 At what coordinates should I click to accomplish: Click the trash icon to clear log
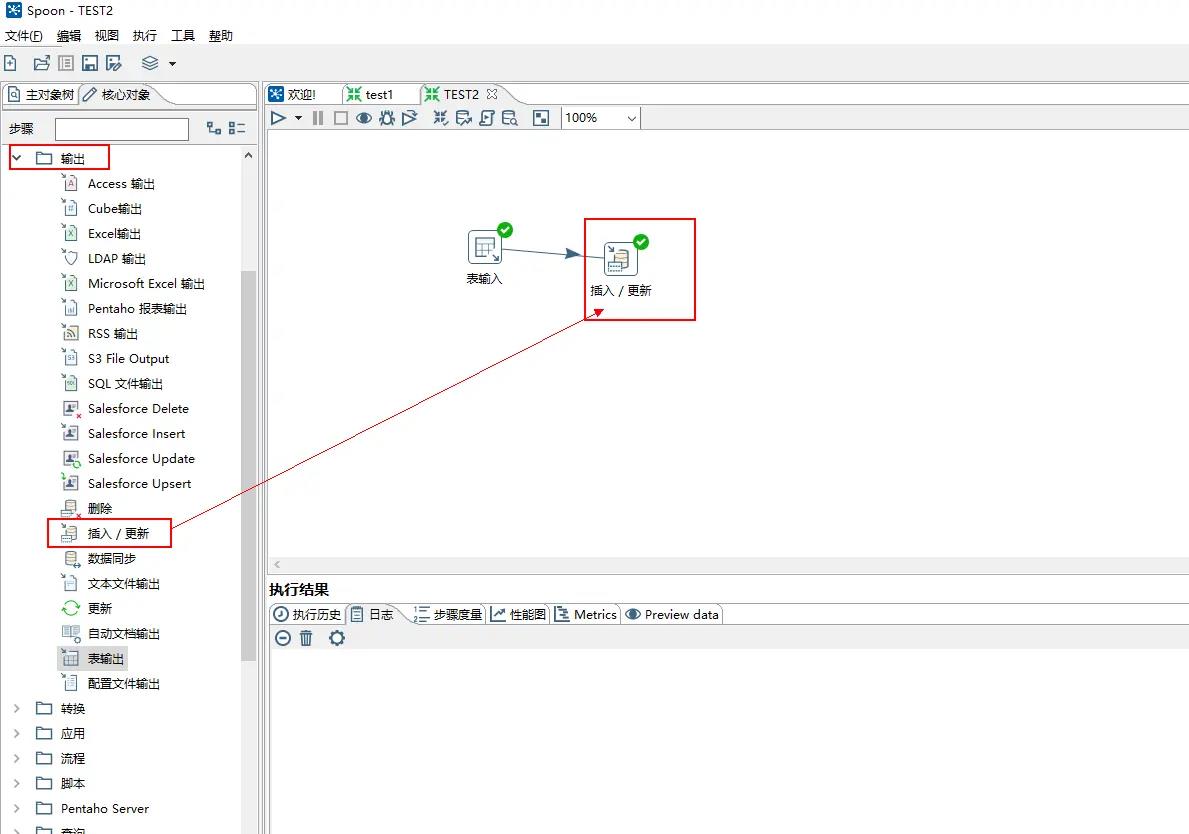point(306,638)
